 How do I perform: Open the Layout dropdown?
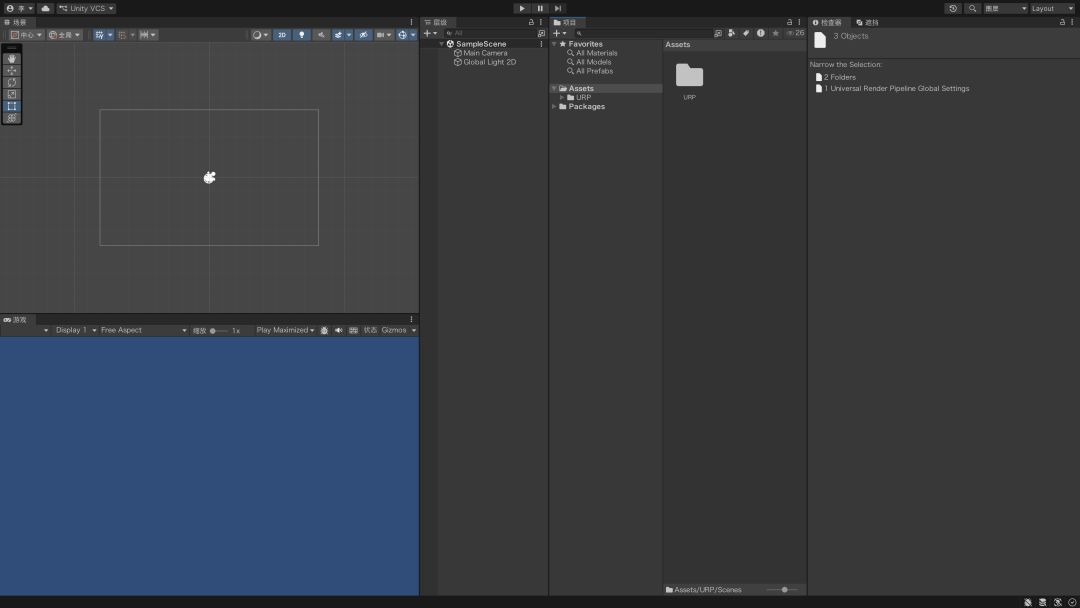pos(1052,8)
